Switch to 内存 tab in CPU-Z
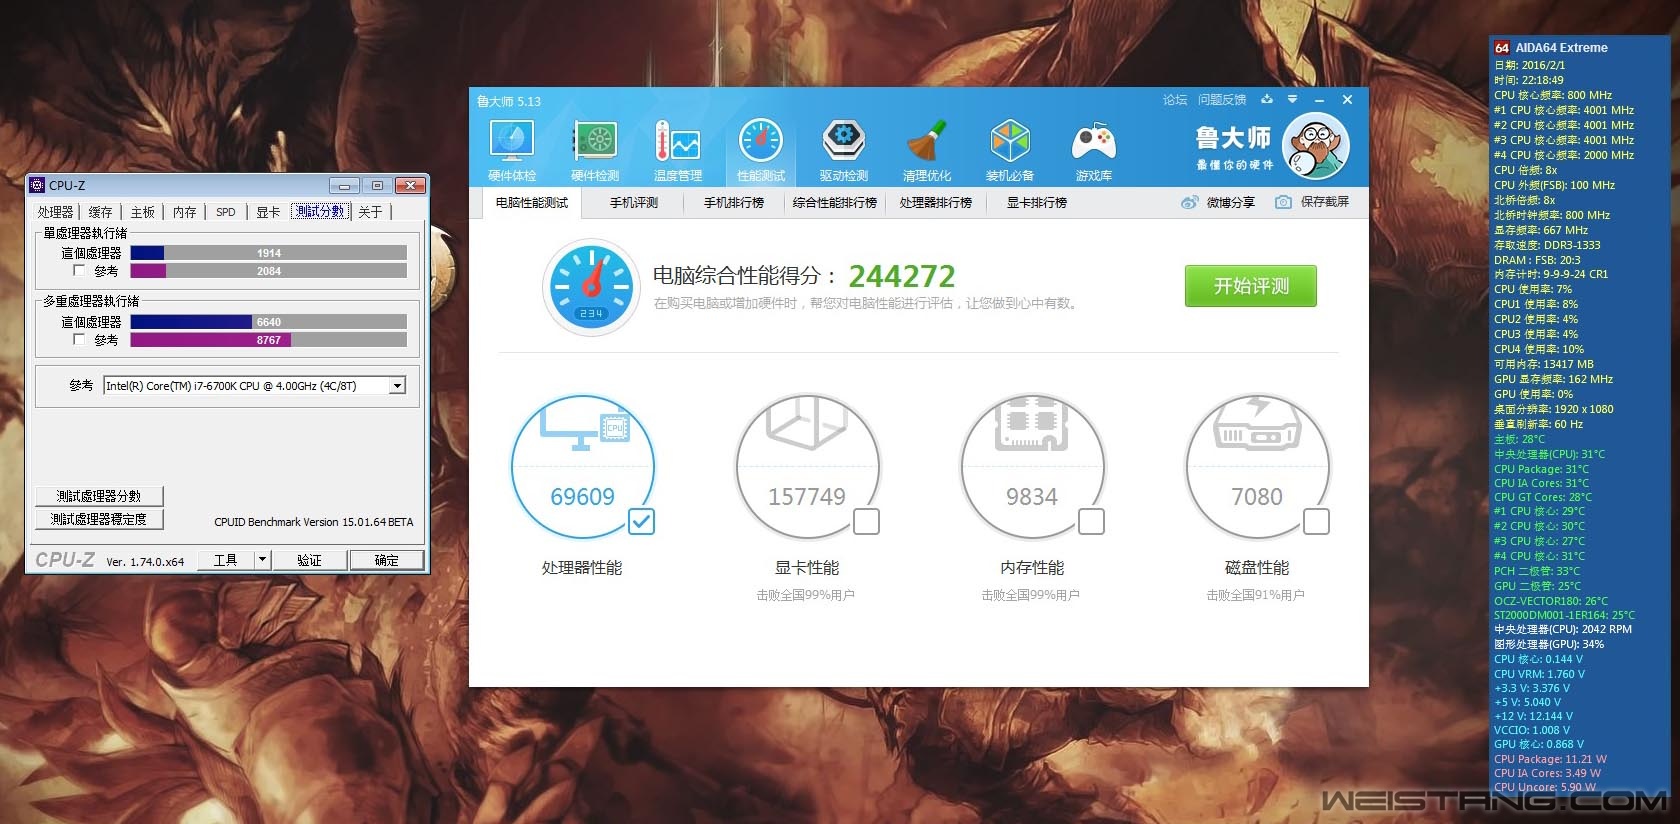The image size is (1680, 824). pyautogui.click(x=185, y=212)
